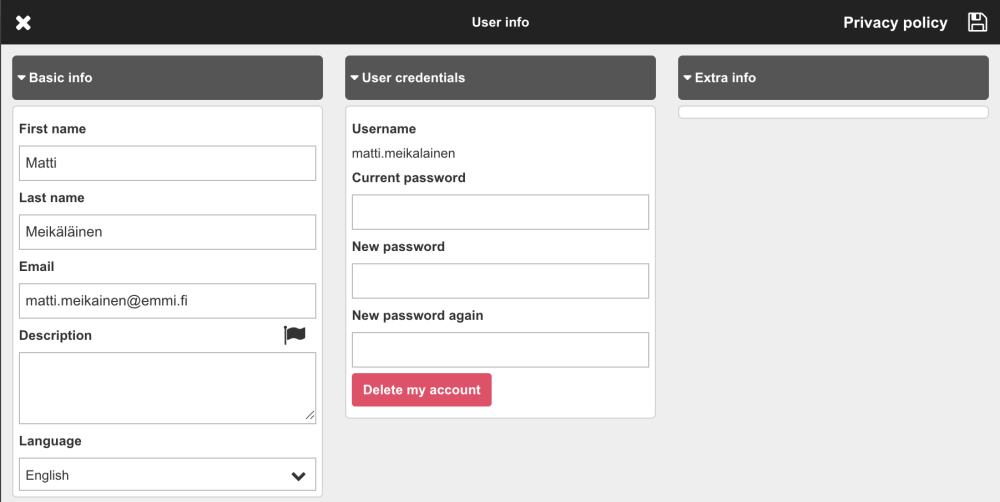The width and height of the screenshot is (1000, 502).
Task: Focus the First name field
Action: (167, 163)
